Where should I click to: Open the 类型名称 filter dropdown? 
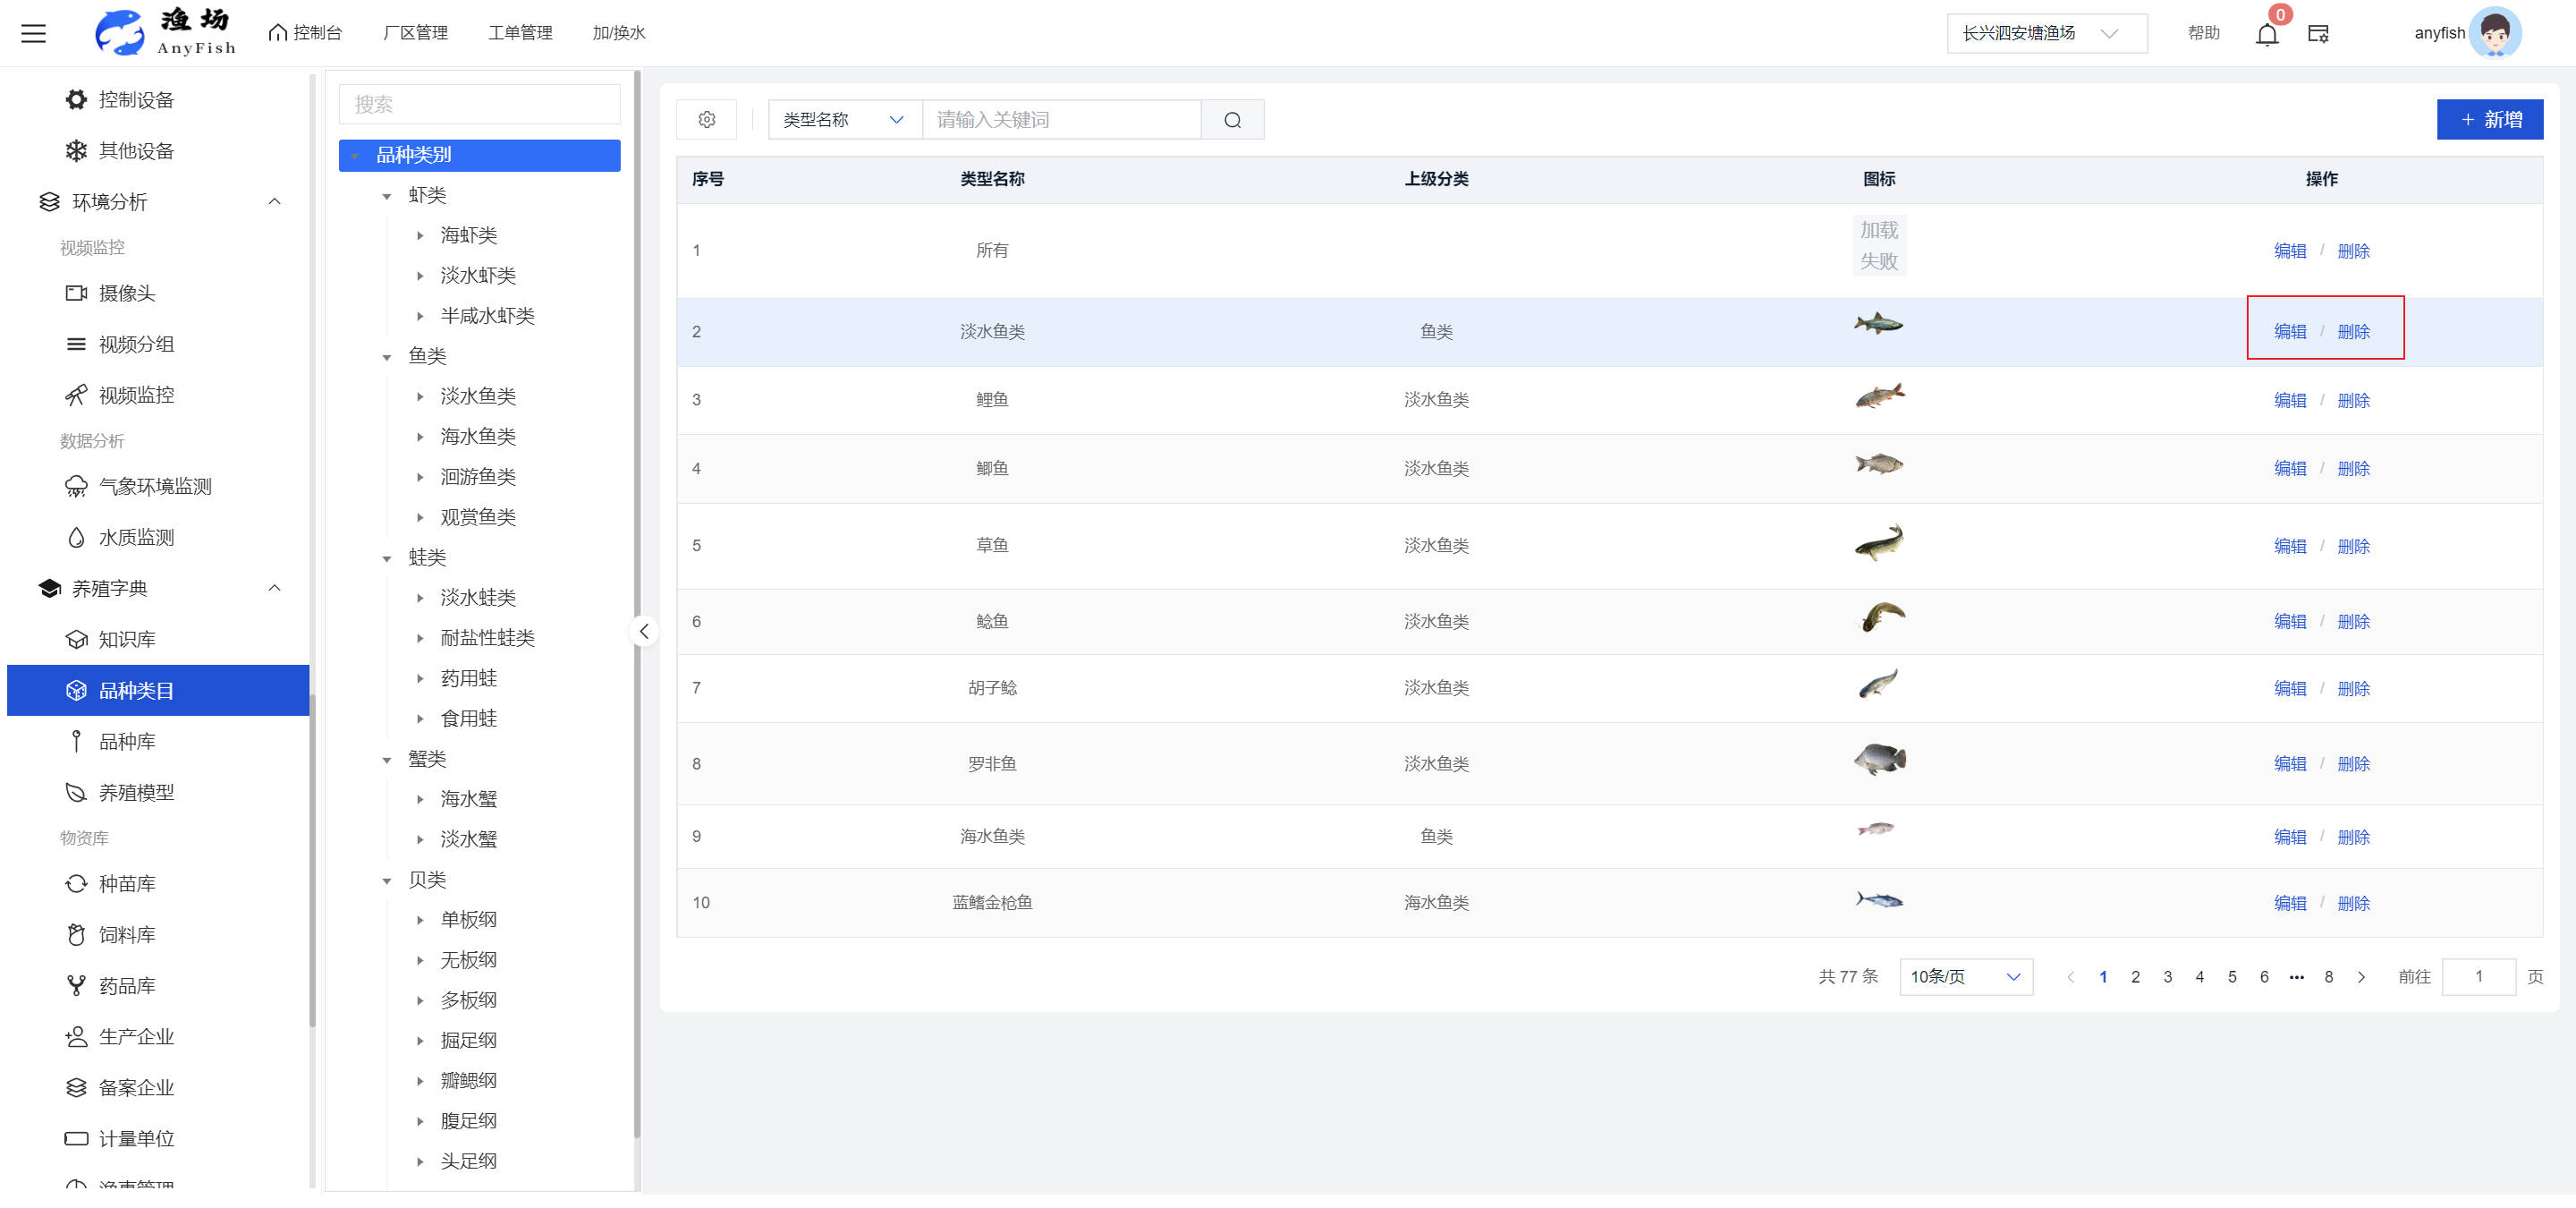coord(843,120)
